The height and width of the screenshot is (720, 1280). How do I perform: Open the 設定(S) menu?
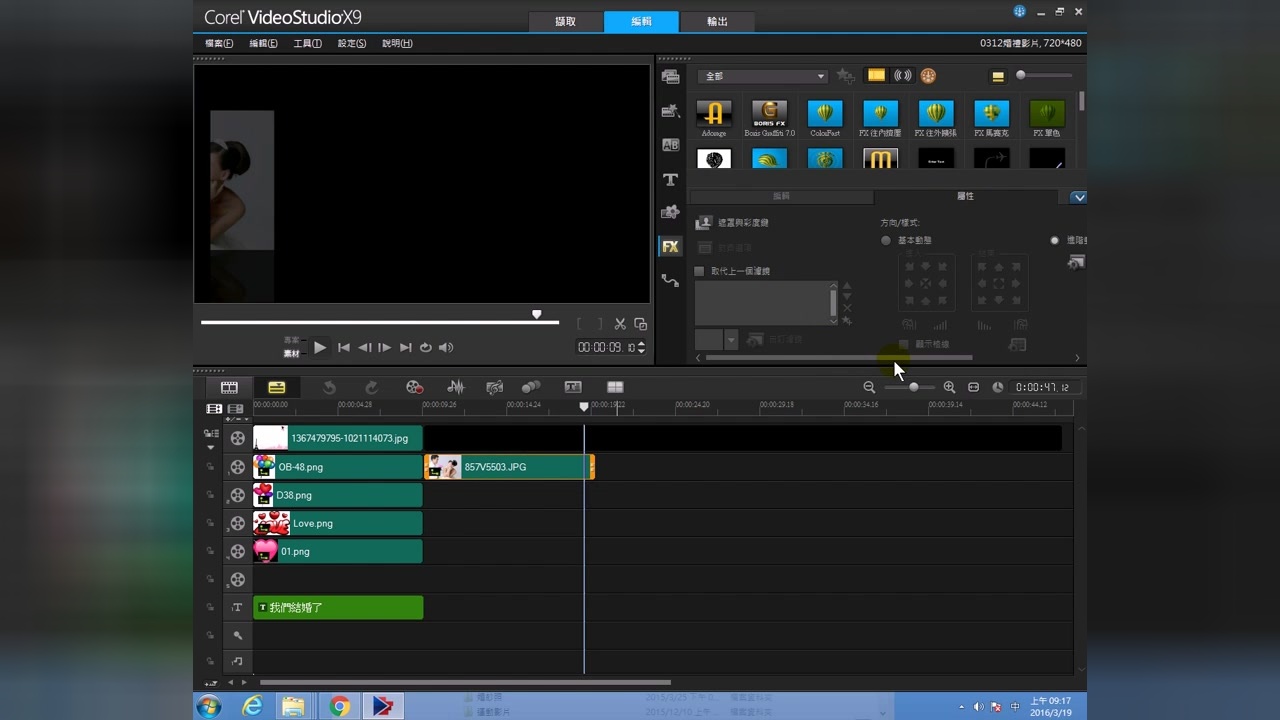pyautogui.click(x=352, y=44)
